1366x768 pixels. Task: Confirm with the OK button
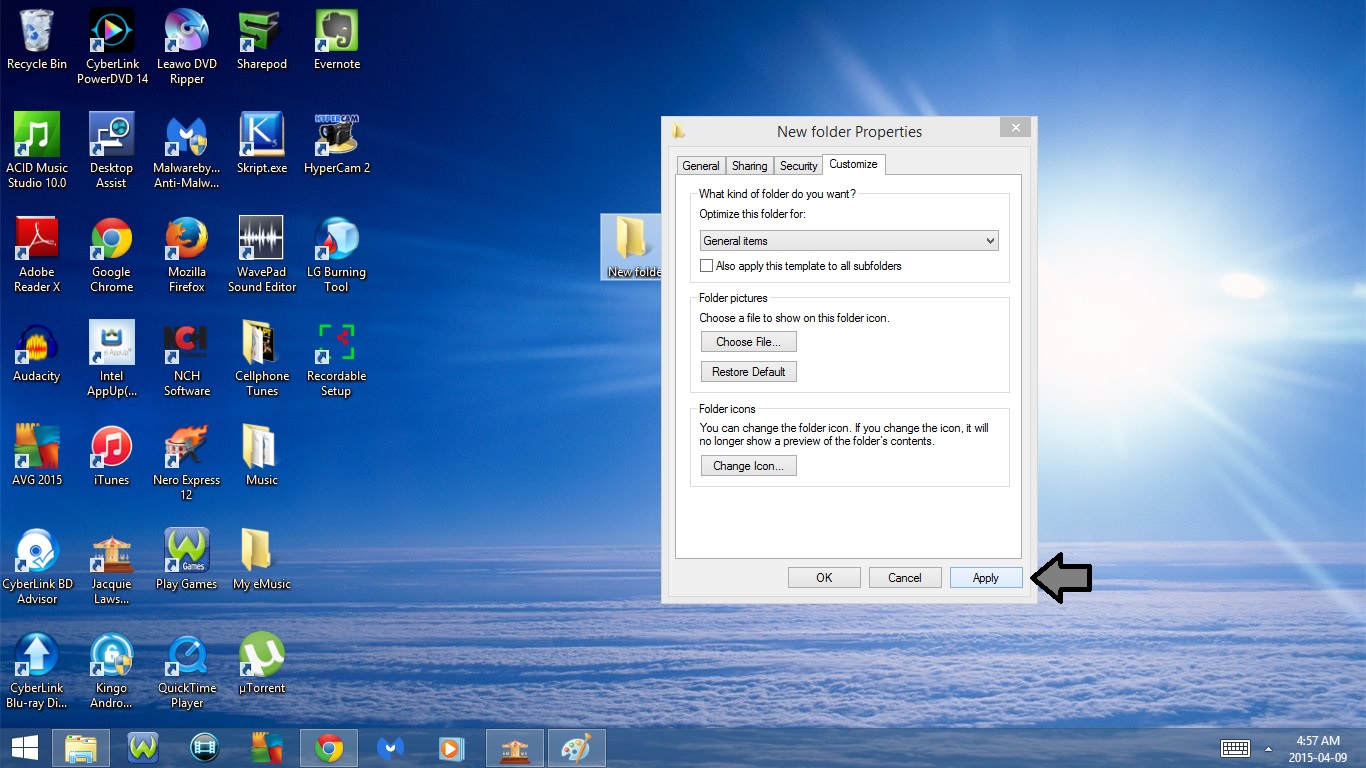824,578
